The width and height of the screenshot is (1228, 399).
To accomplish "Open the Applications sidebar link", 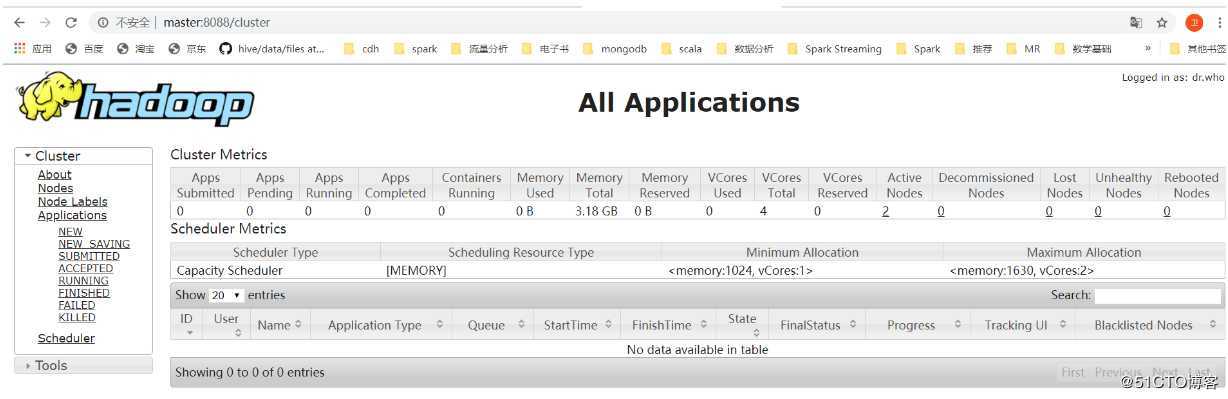I will 72,215.
